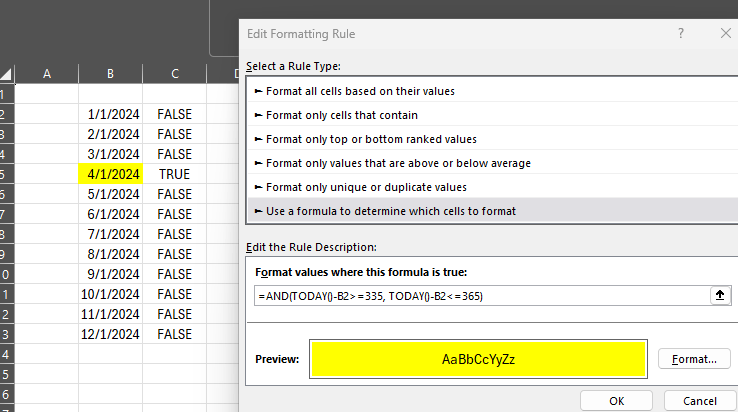The image size is (738, 412).
Task: Select cell with date 6/1/2024
Action: [x=111, y=214]
